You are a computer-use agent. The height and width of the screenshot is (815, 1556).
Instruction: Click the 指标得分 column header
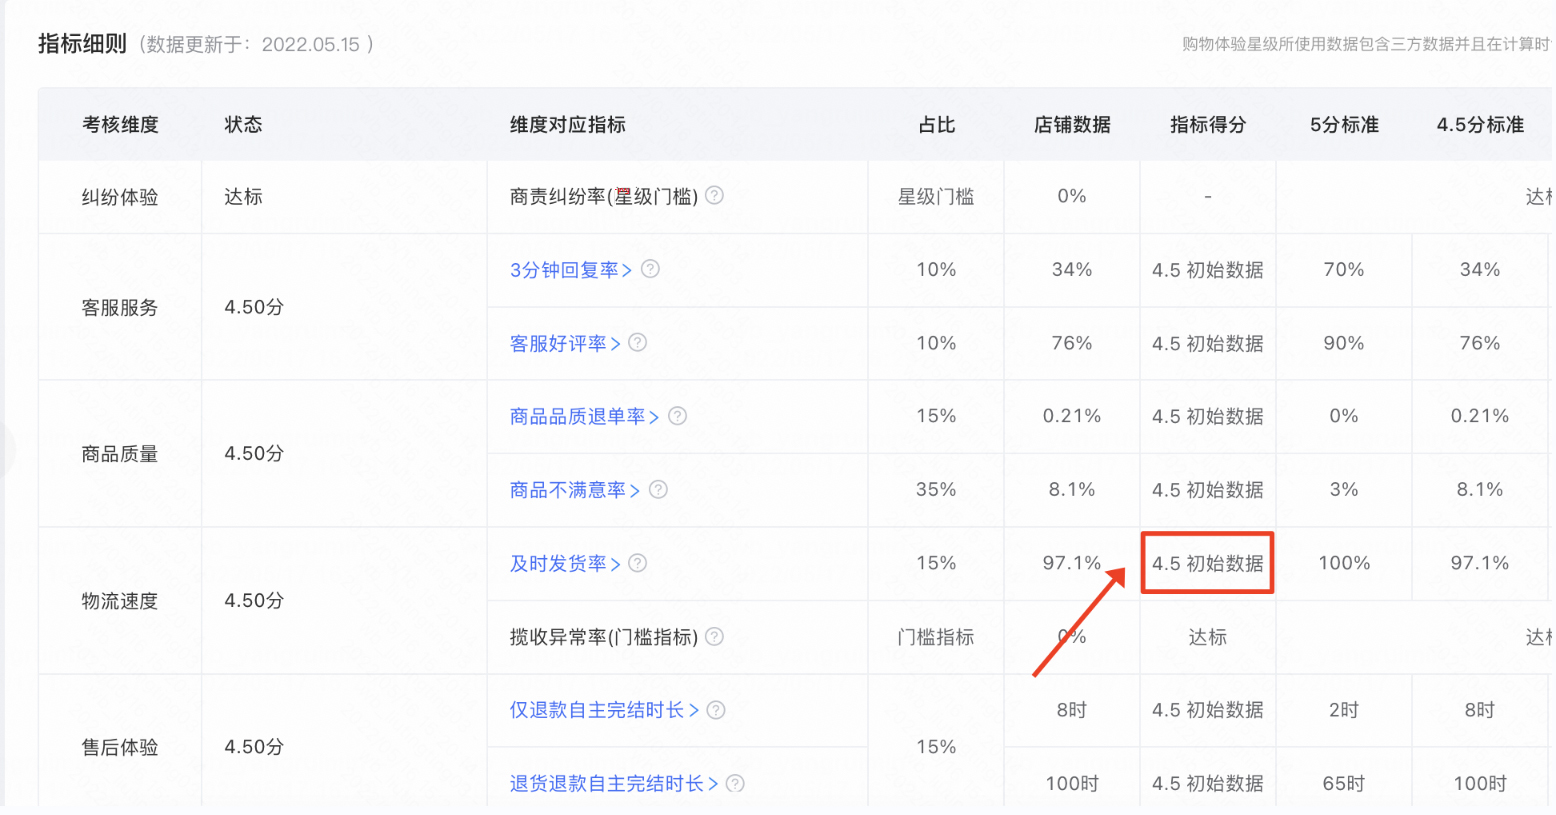1208,125
